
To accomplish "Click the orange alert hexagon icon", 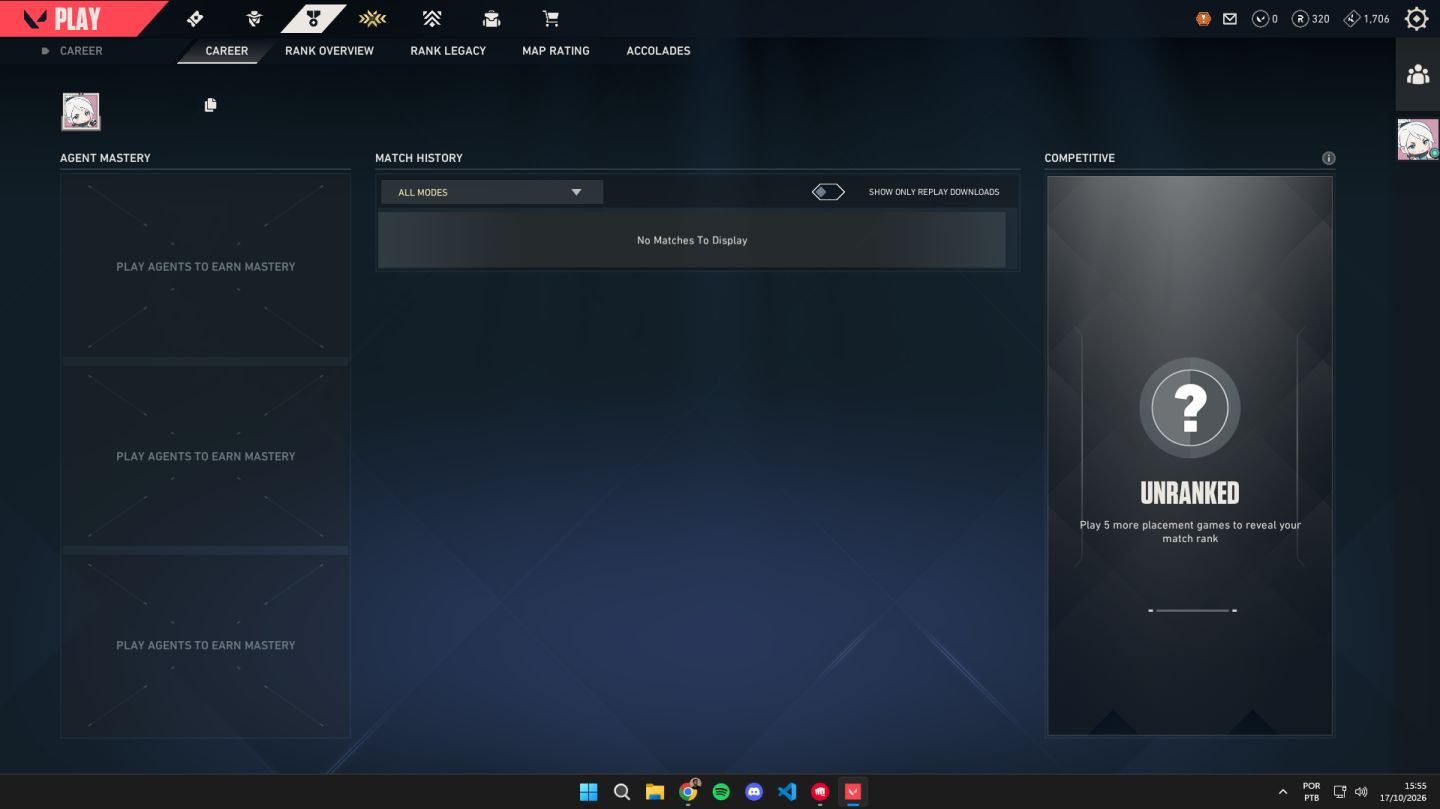I will click(x=1203, y=18).
